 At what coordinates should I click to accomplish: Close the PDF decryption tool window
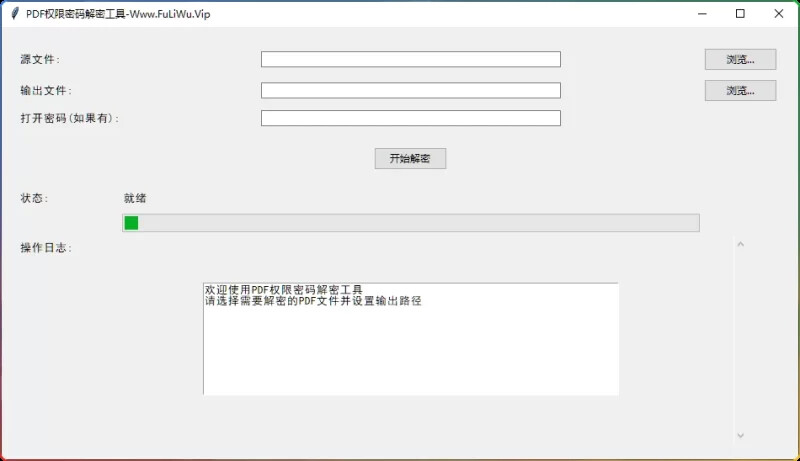pyautogui.click(x=779, y=14)
